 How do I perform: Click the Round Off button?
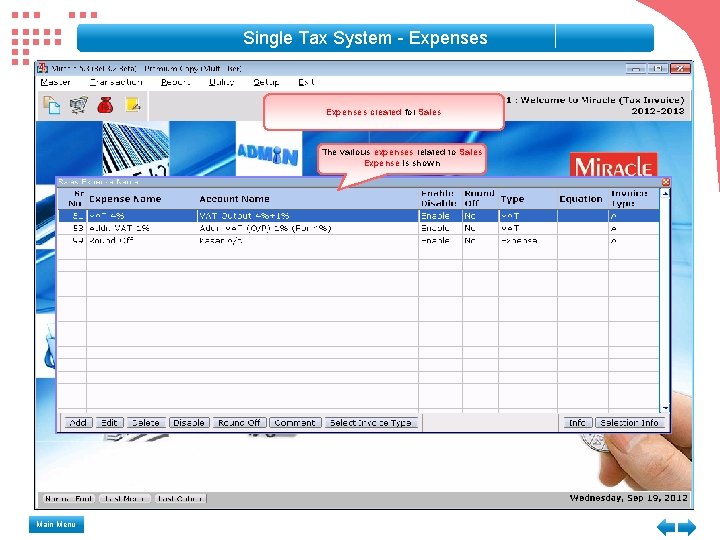coord(239,422)
